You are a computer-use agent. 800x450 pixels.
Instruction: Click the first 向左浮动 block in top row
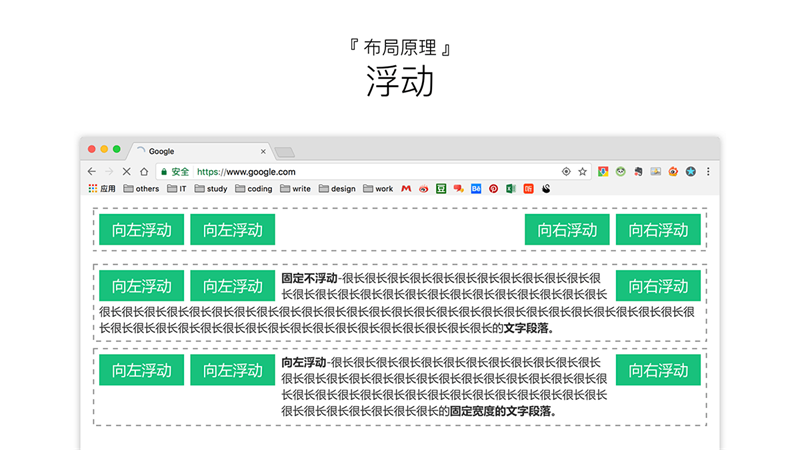[142, 230]
